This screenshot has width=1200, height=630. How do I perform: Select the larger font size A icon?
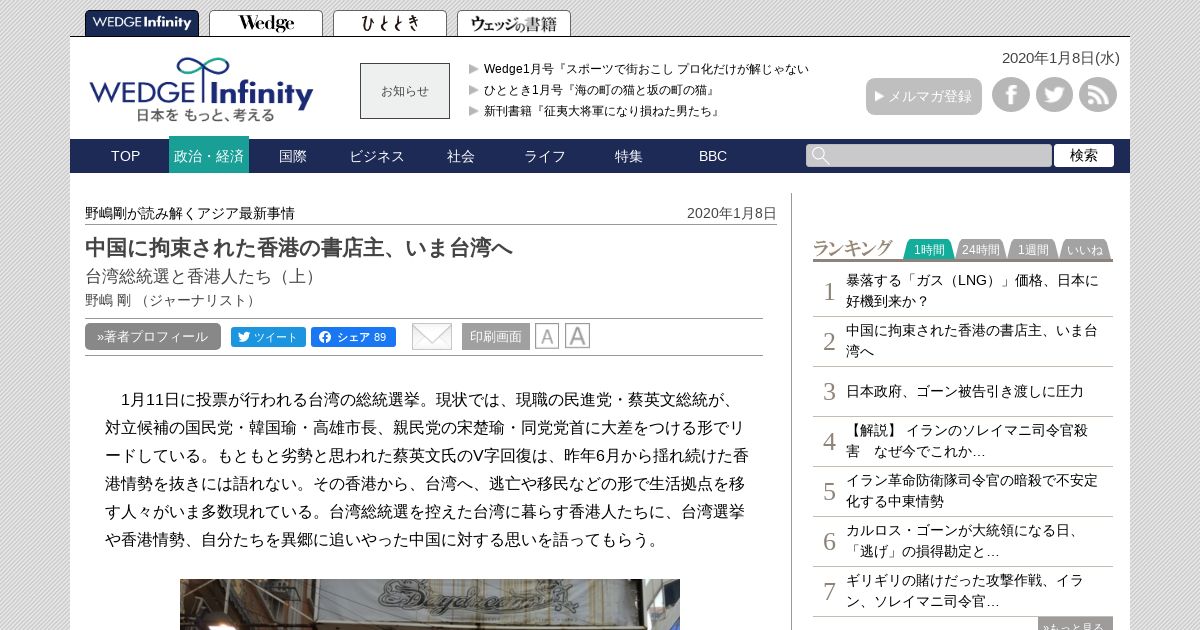tap(577, 336)
